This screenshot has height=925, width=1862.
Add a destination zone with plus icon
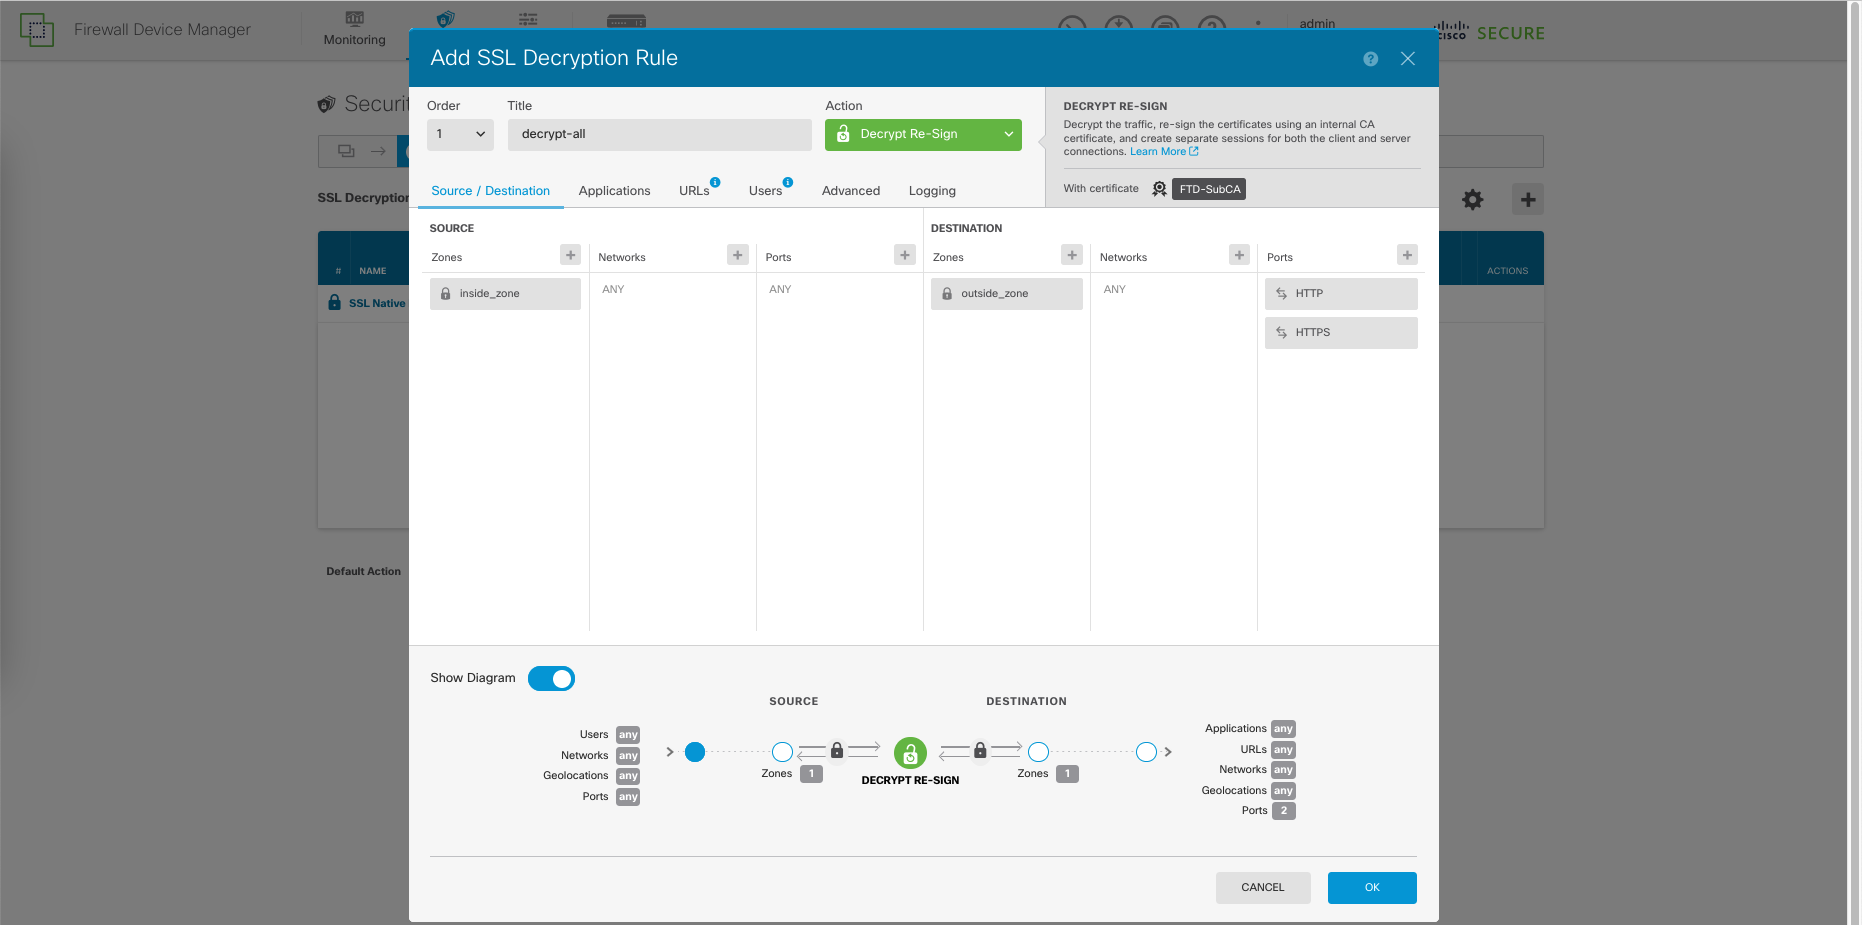[x=1072, y=255]
